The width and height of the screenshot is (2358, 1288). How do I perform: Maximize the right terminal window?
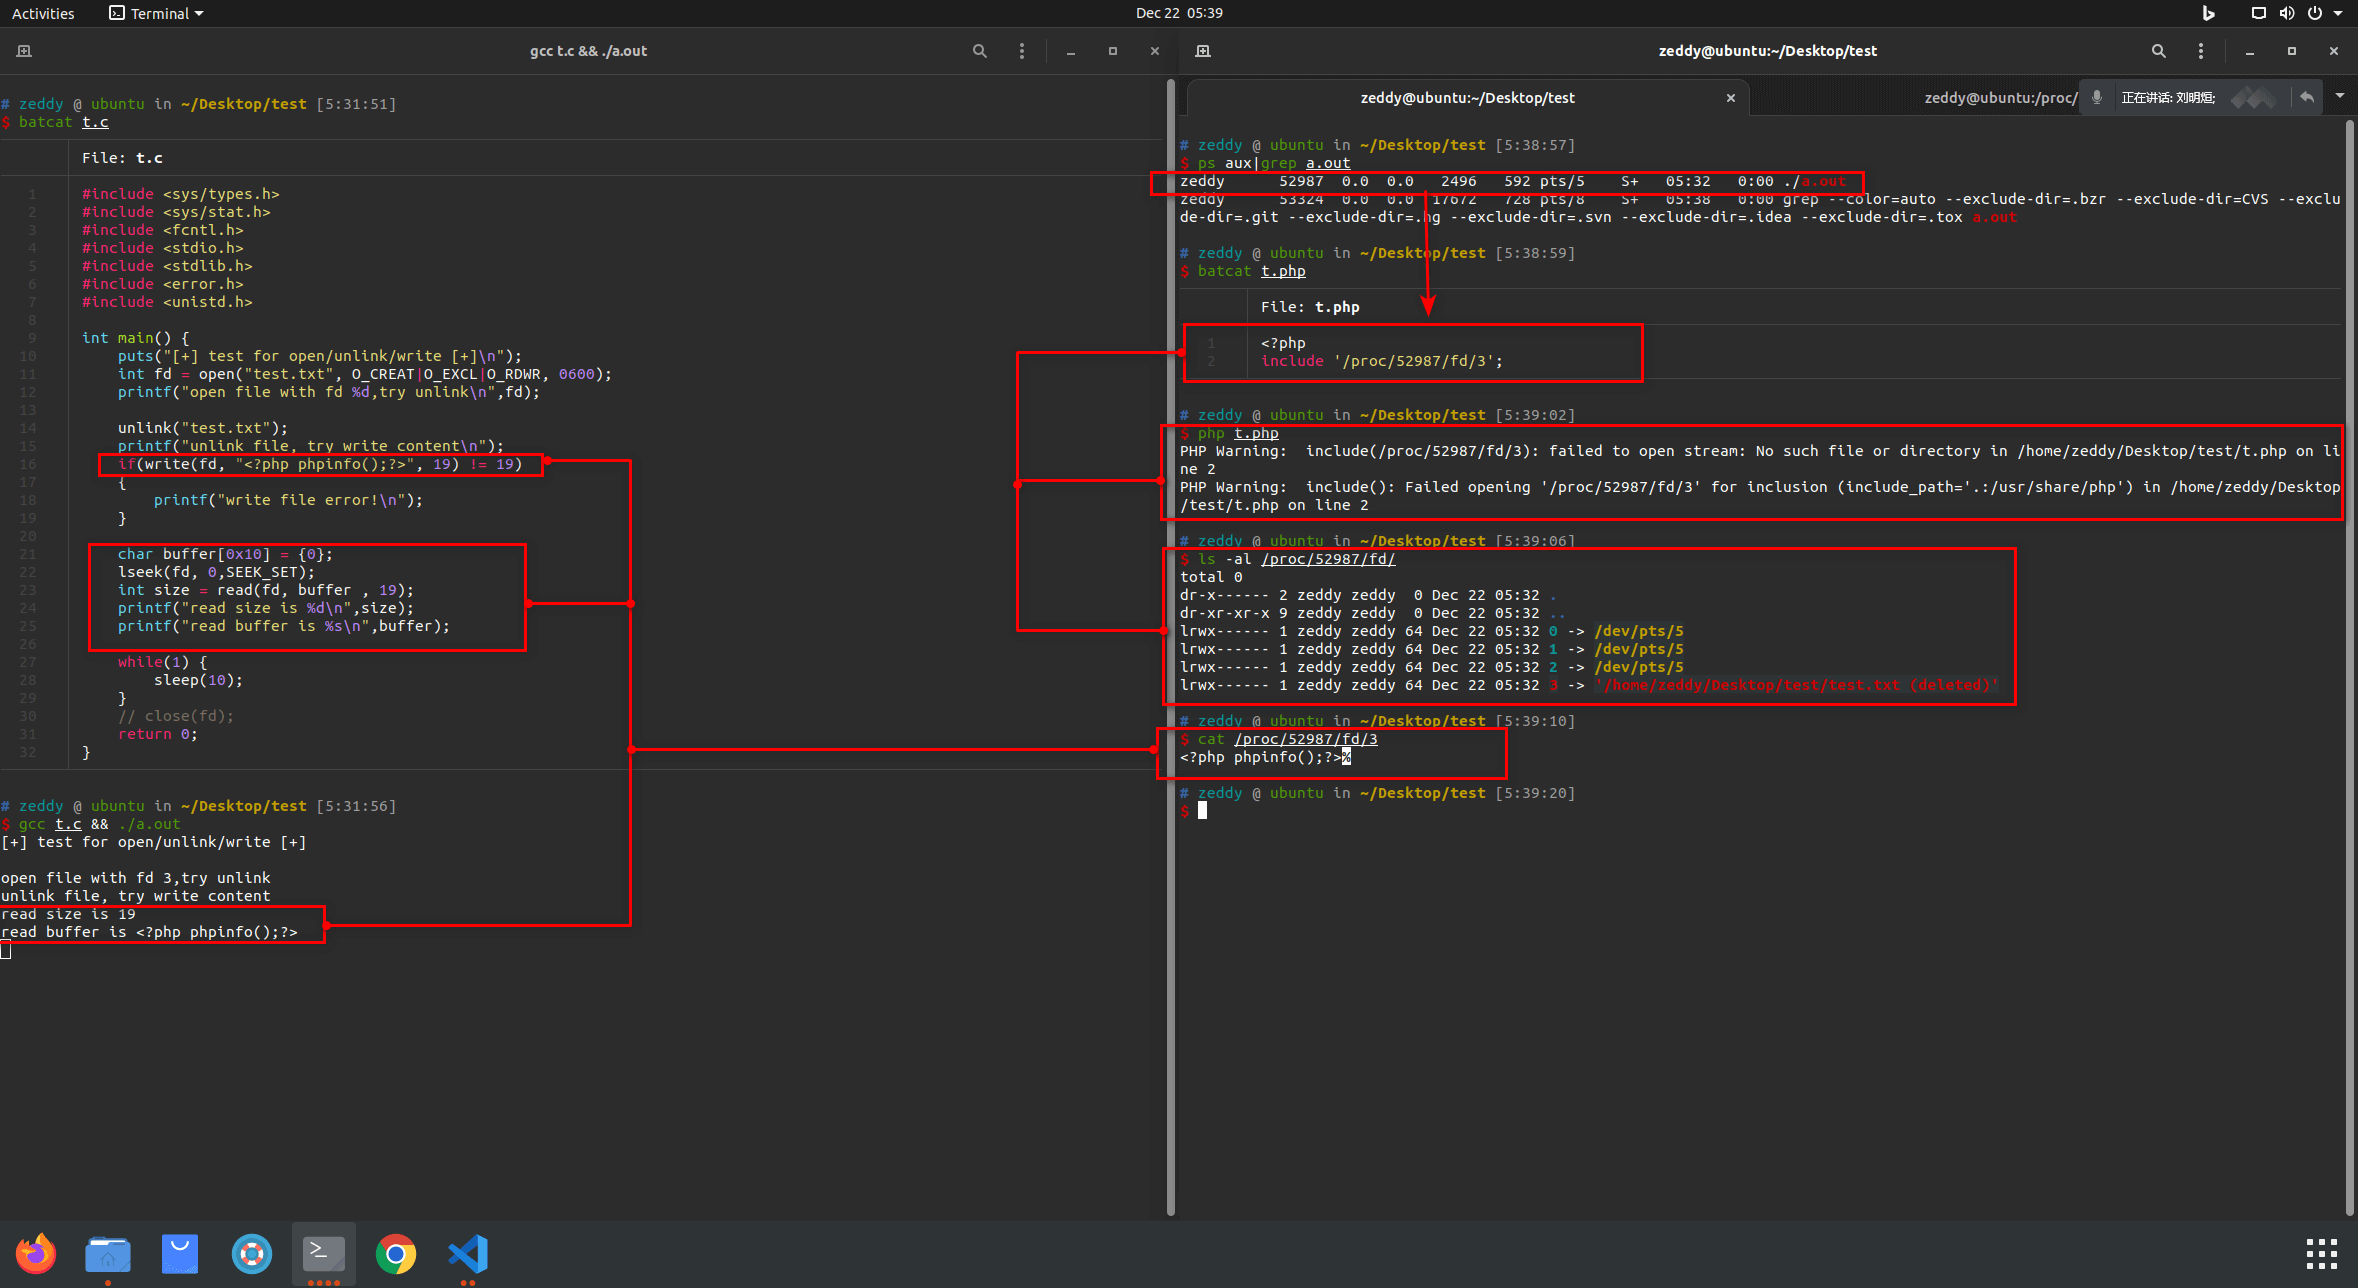pos(2291,51)
